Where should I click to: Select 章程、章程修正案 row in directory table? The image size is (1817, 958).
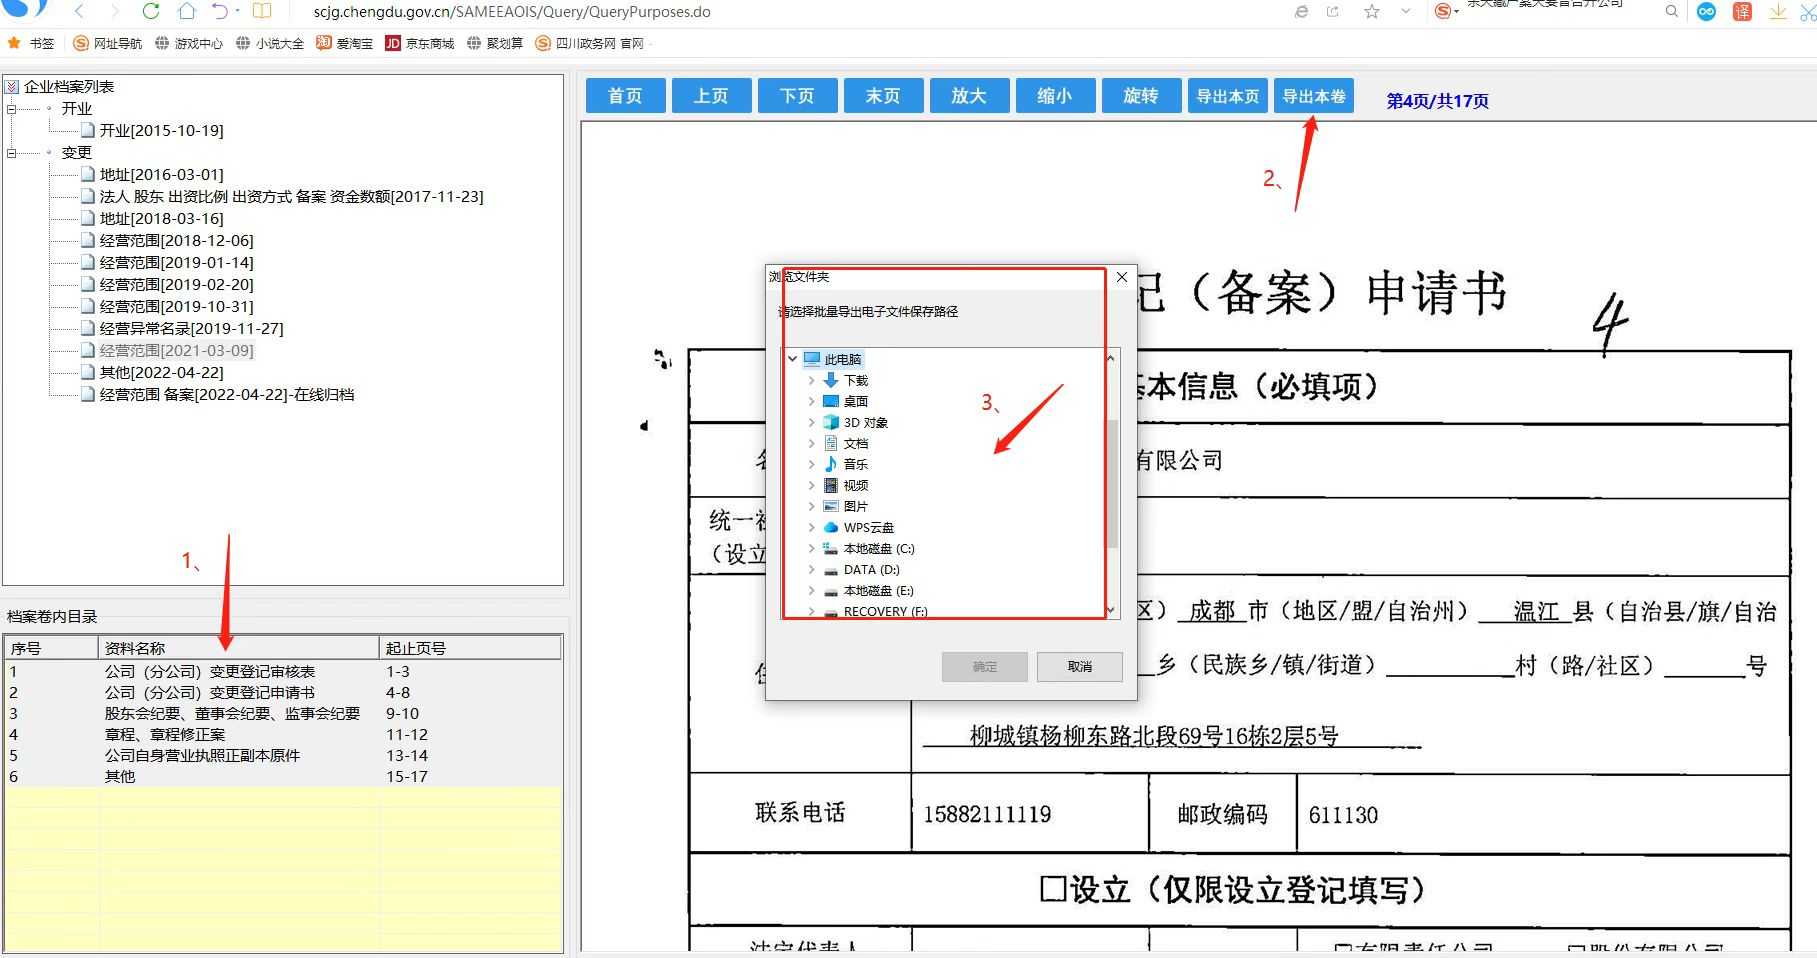165,734
